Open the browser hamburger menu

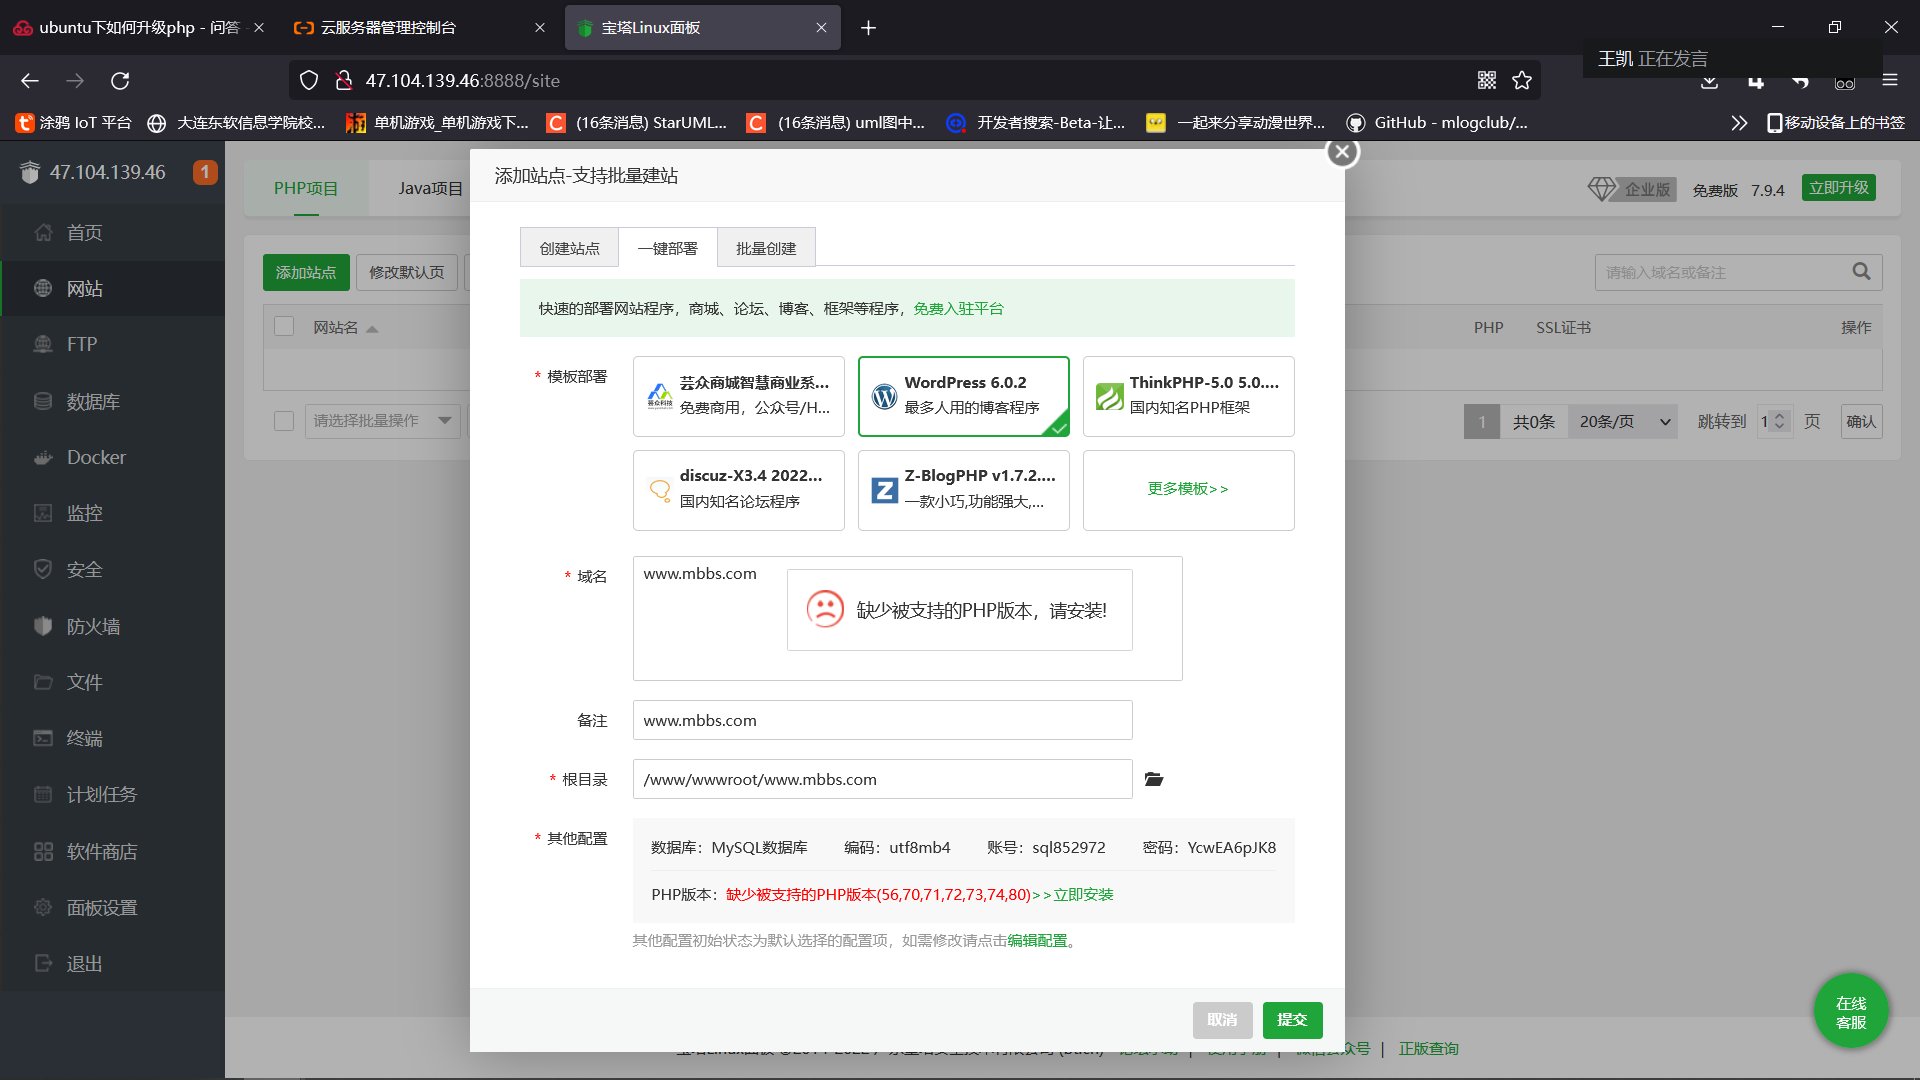point(1890,81)
